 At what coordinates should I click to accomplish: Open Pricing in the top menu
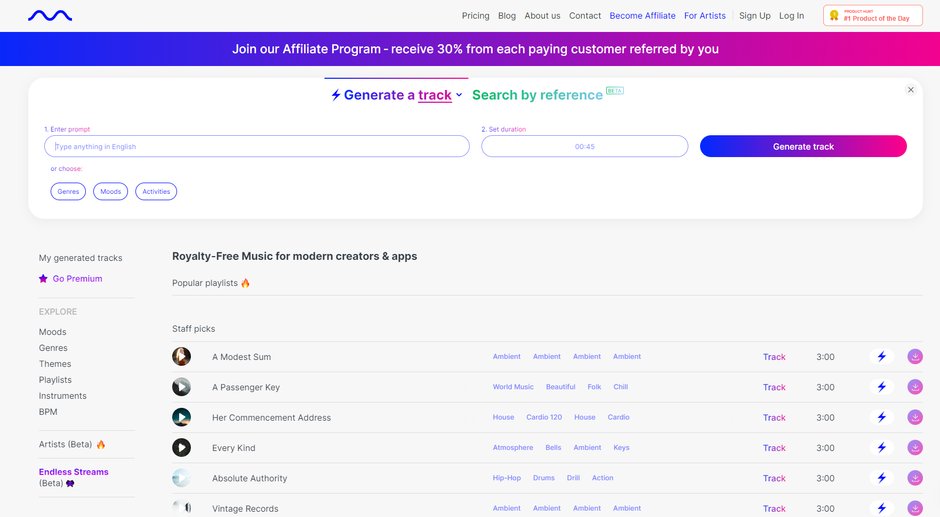475,16
